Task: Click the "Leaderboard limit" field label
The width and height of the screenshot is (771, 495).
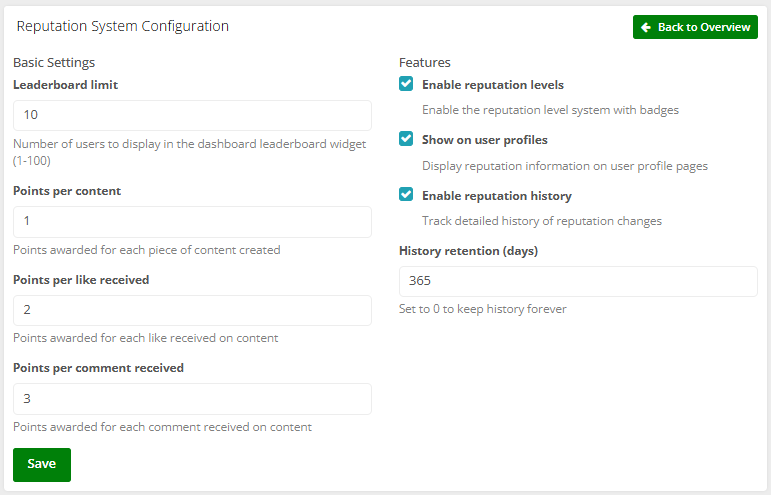Action: click(x=65, y=85)
